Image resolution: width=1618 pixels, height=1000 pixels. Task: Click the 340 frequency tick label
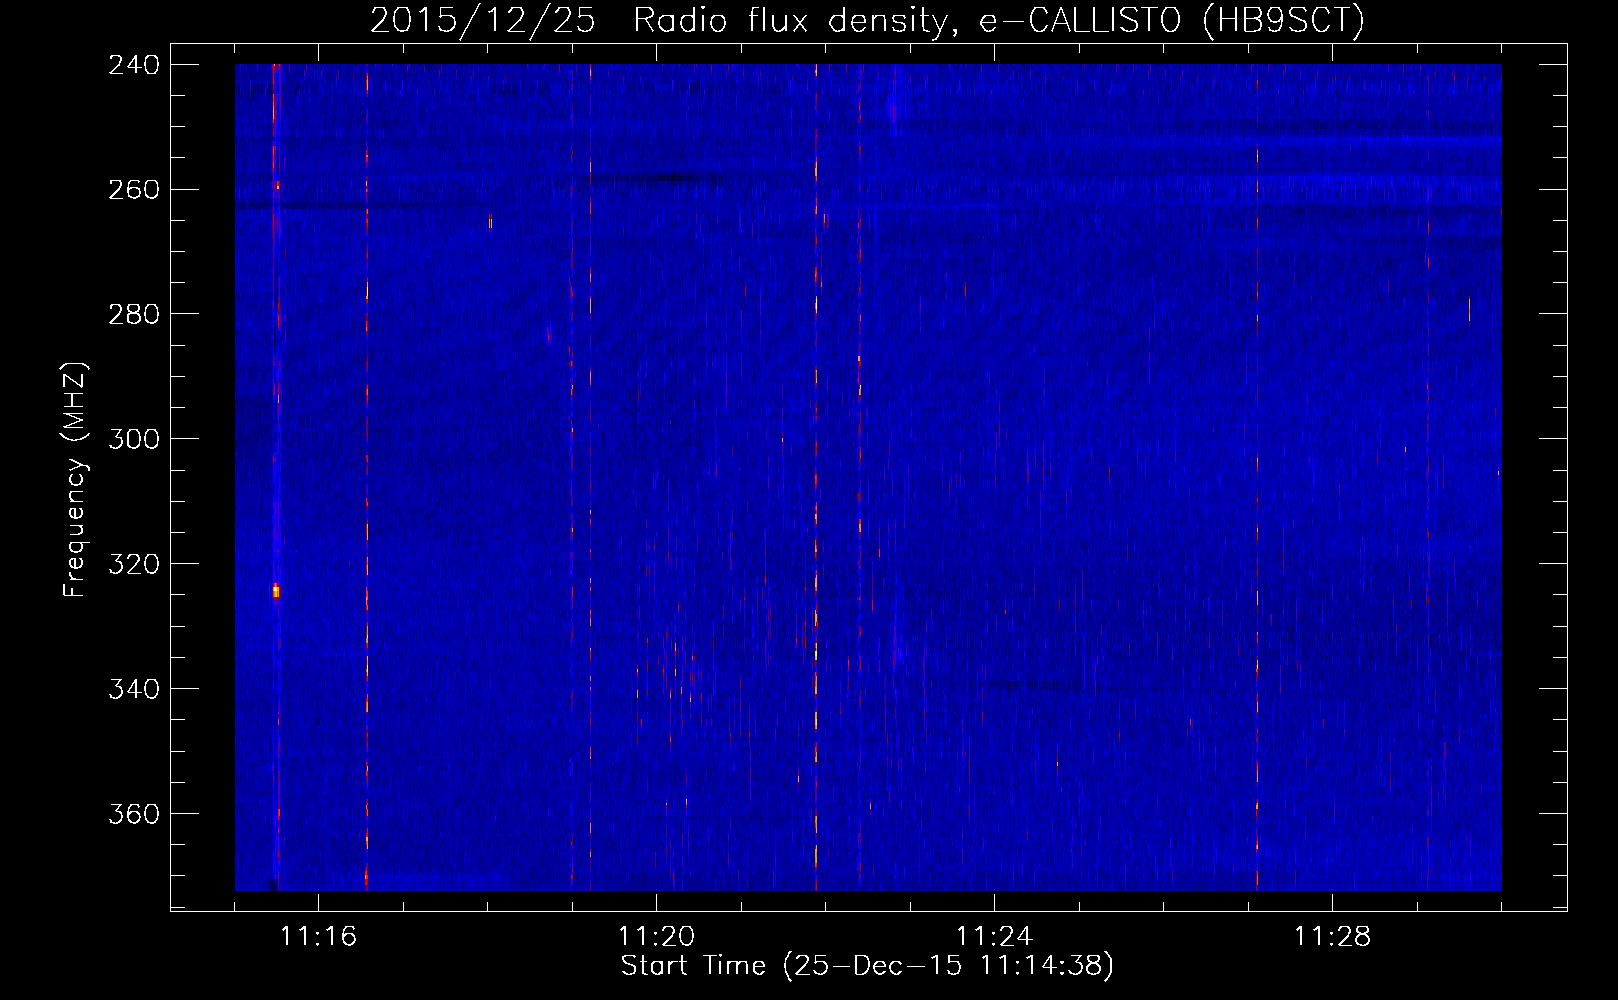pyautogui.click(x=134, y=690)
